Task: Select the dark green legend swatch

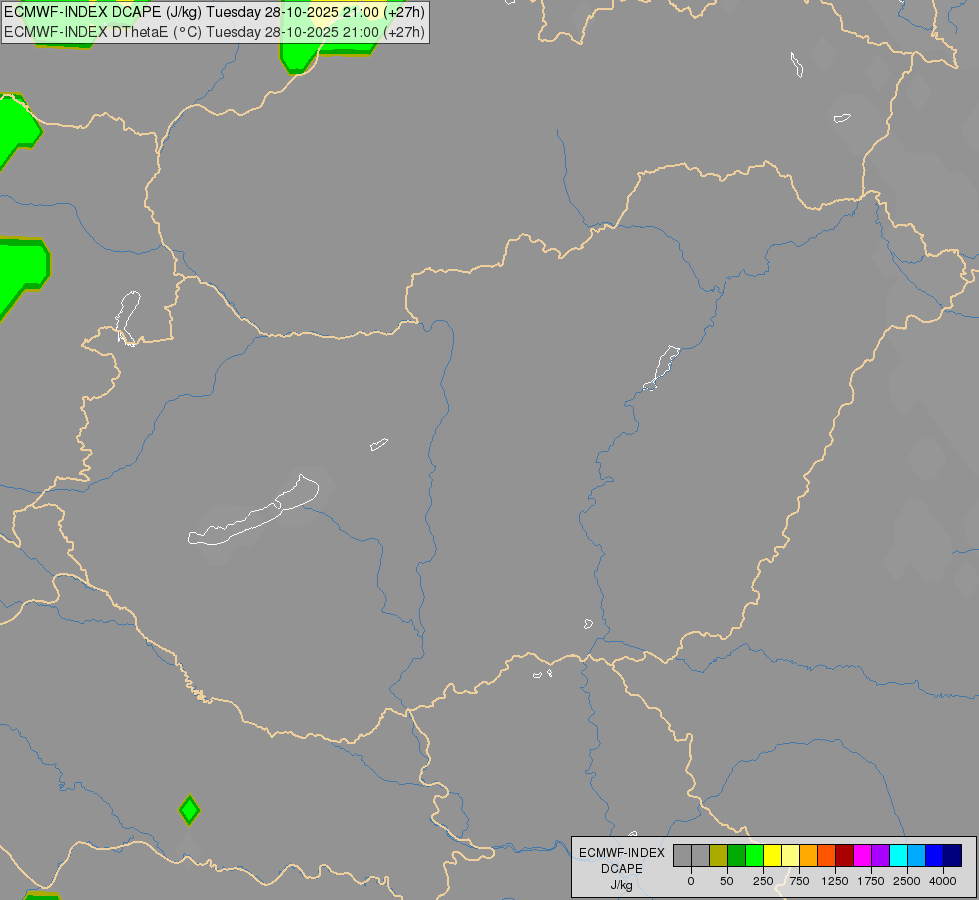Action: point(737,856)
